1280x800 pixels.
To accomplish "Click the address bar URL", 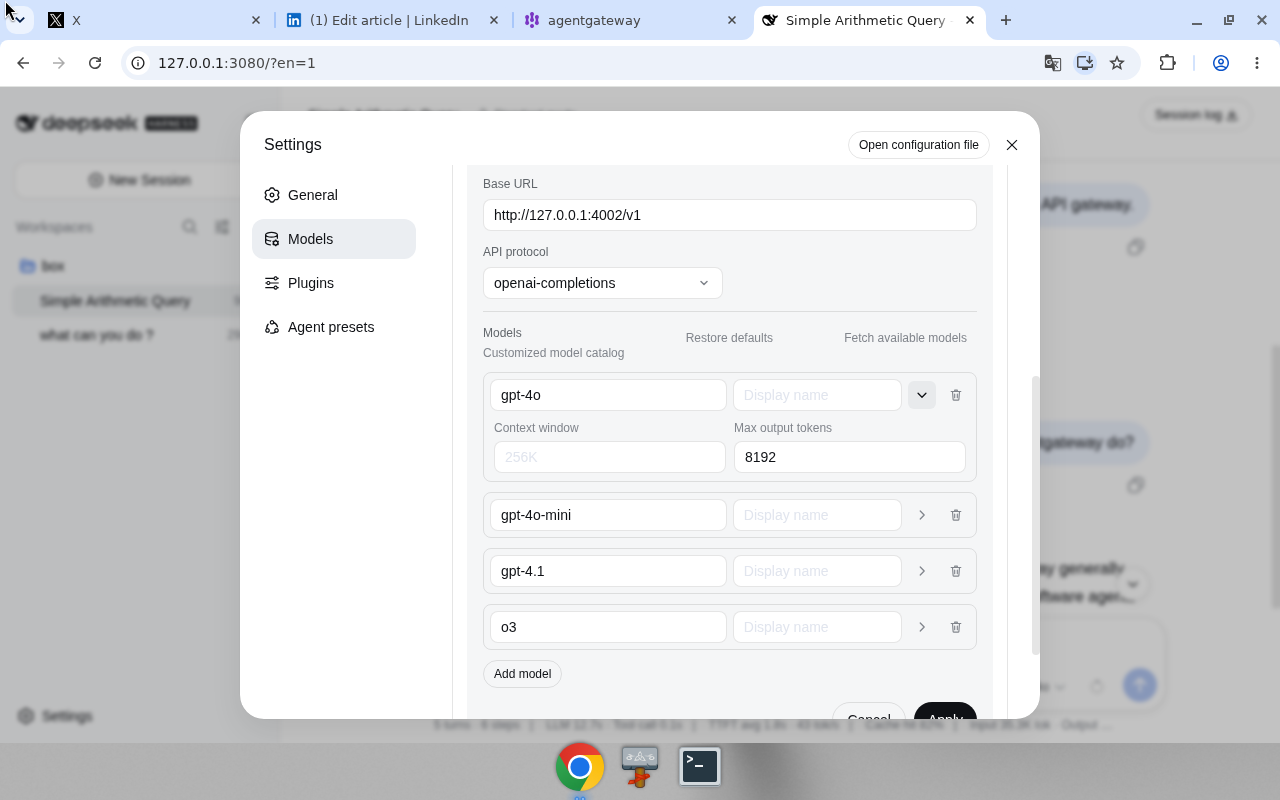I will 237,63.
